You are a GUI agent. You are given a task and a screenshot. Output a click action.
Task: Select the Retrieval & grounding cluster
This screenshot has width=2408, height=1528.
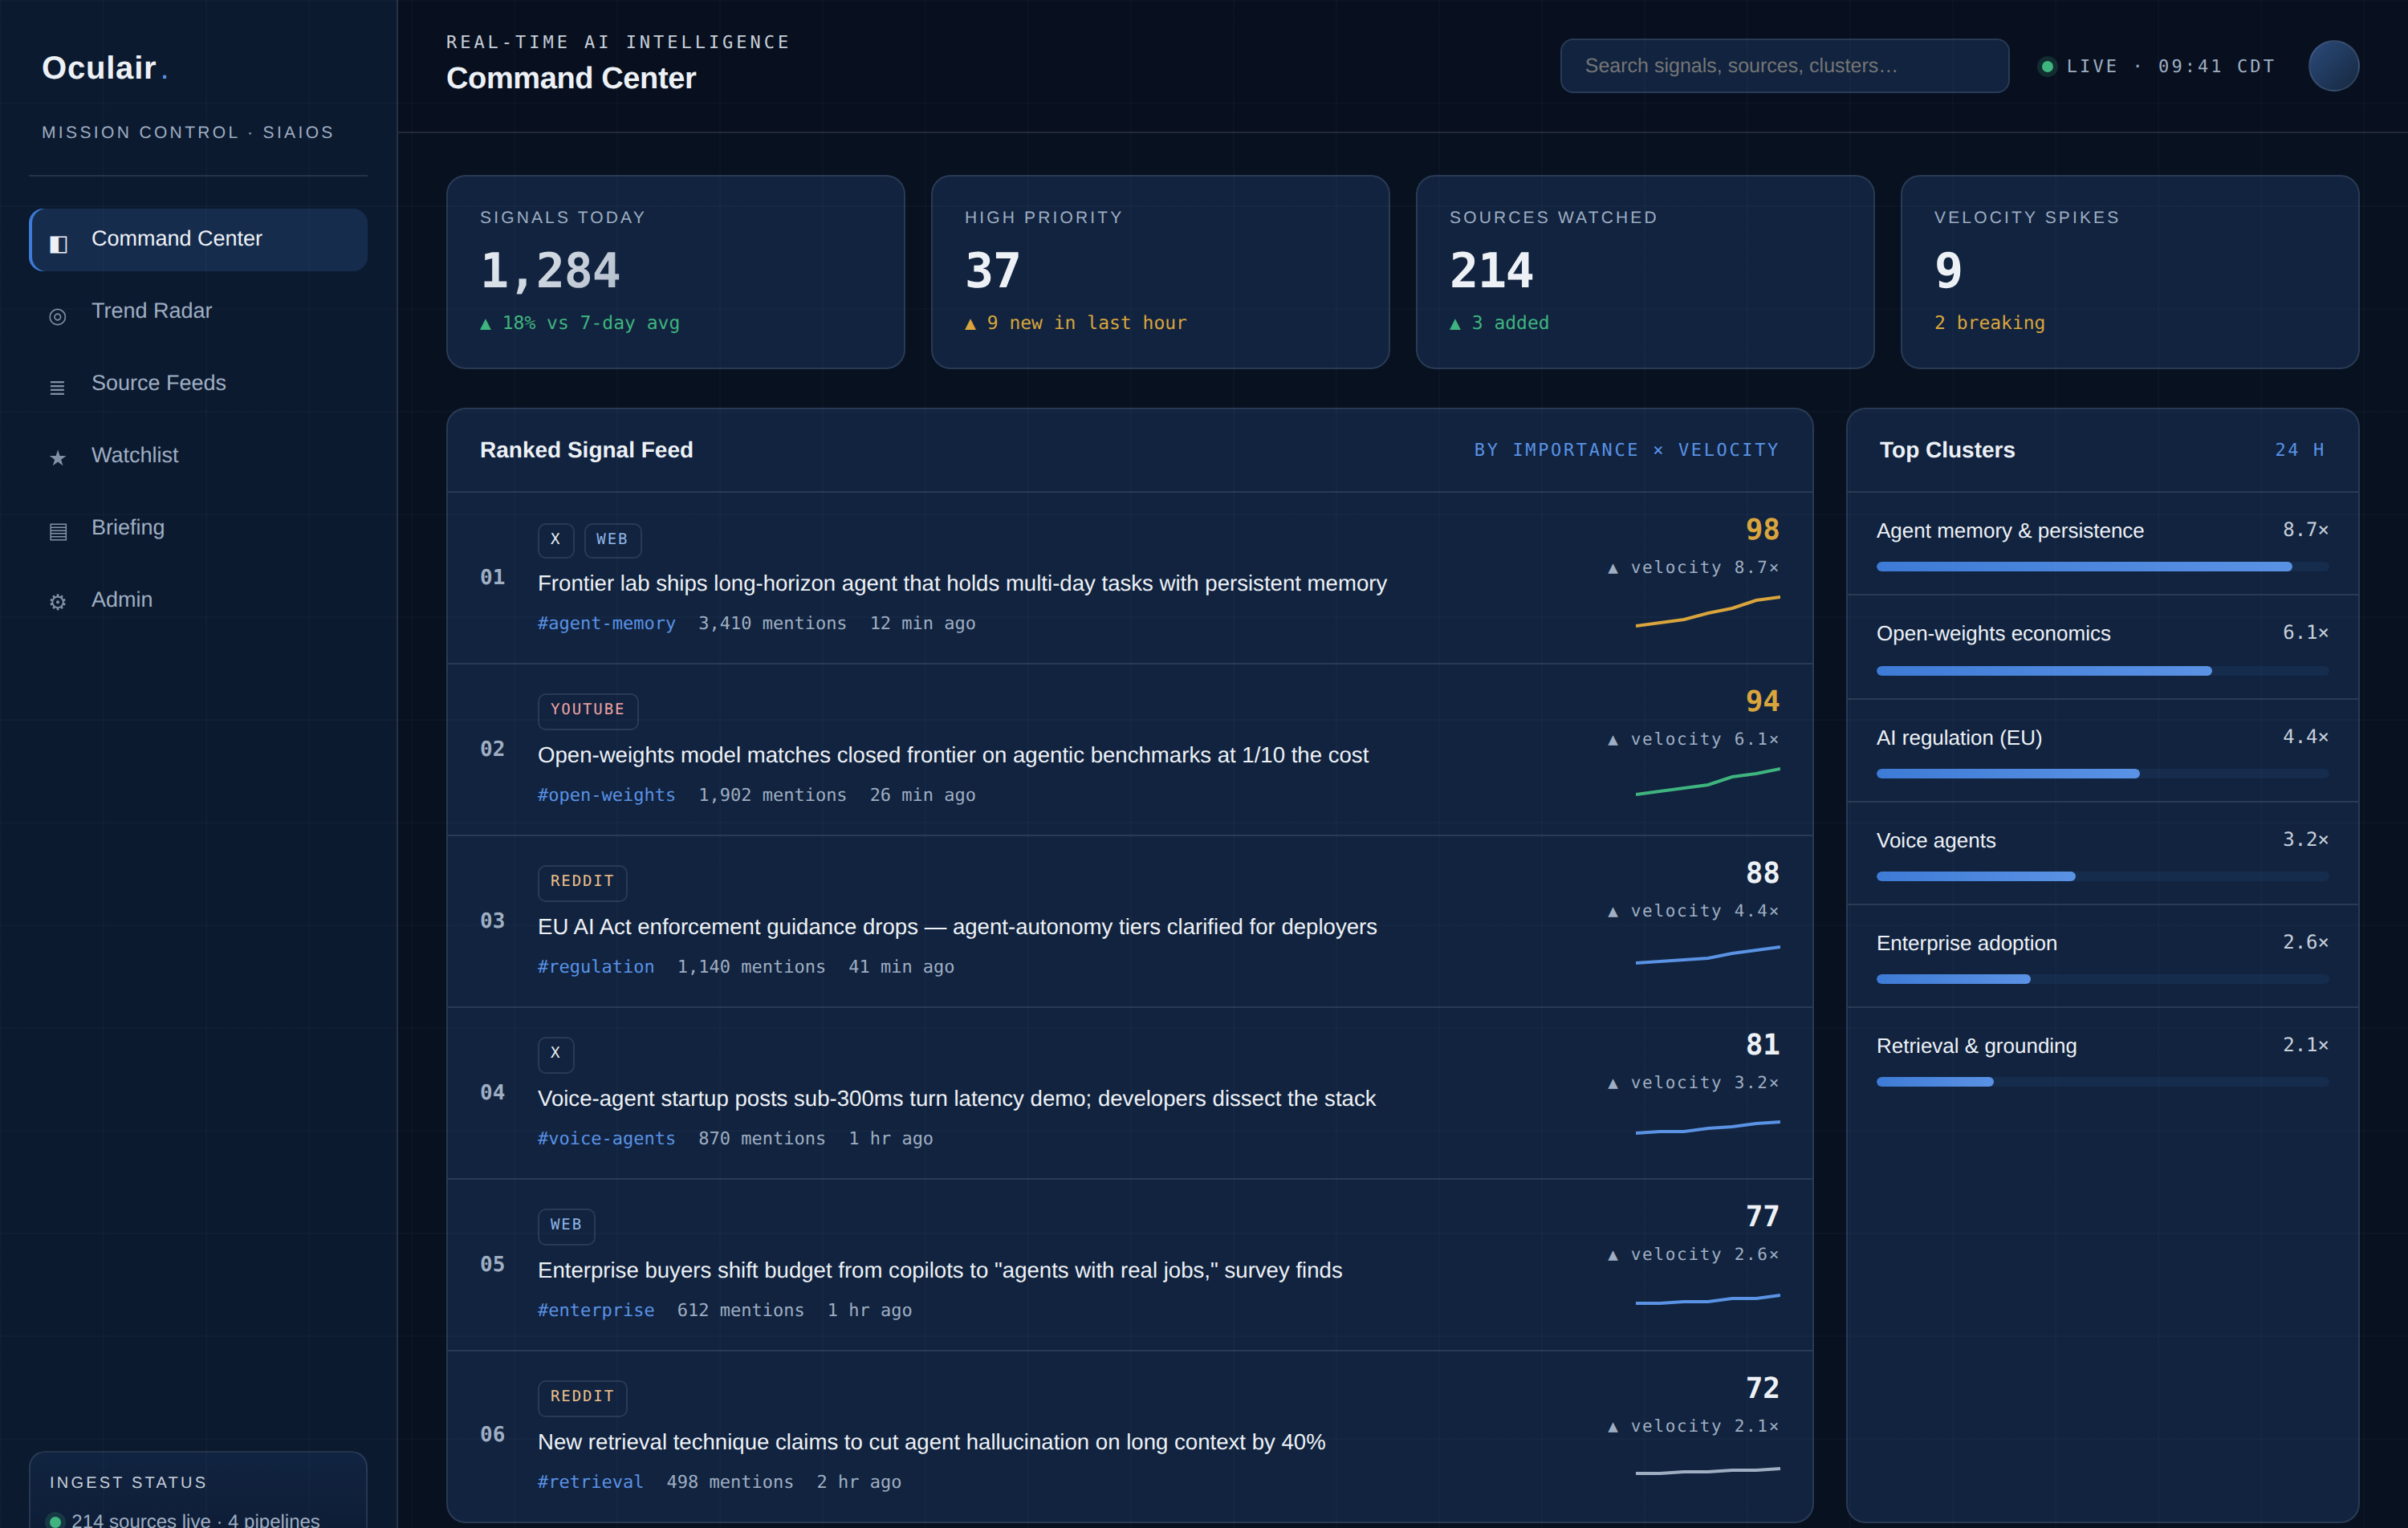click(x=2102, y=1059)
